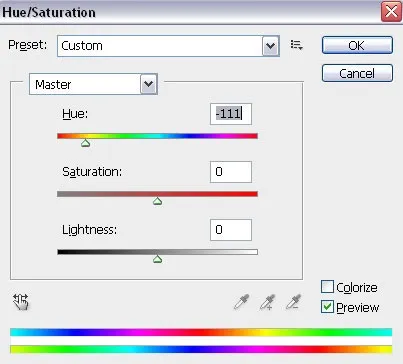Focus the Lightness value input field
403x364 pixels.
click(x=231, y=230)
